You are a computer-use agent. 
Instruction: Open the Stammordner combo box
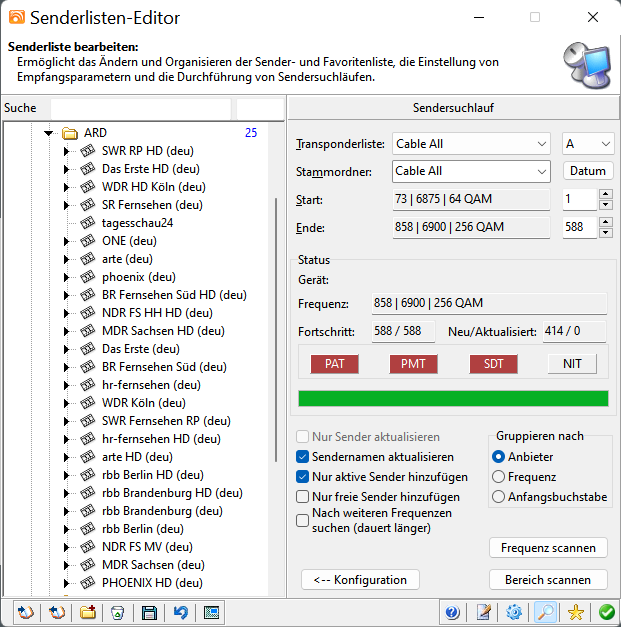pos(471,171)
